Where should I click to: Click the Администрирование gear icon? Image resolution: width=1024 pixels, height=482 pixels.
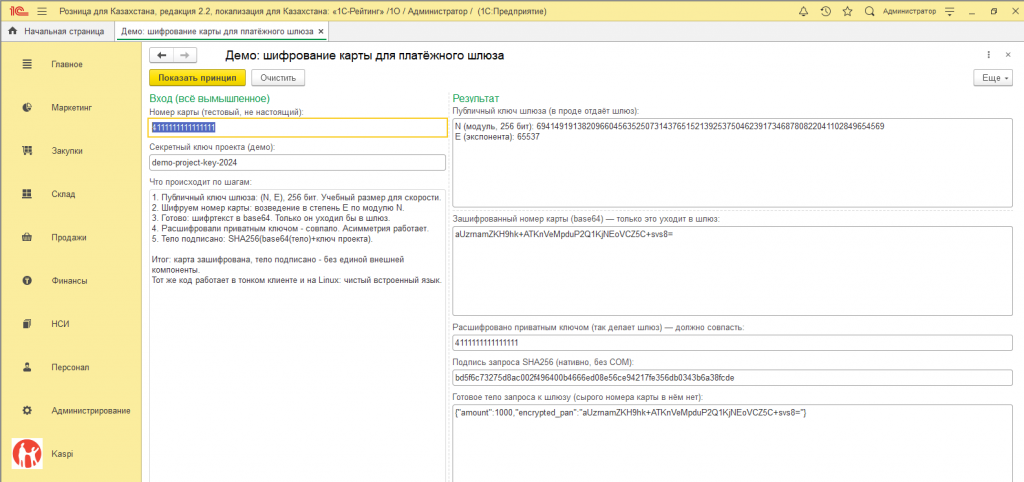pyautogui.click(x=27, y=411)
